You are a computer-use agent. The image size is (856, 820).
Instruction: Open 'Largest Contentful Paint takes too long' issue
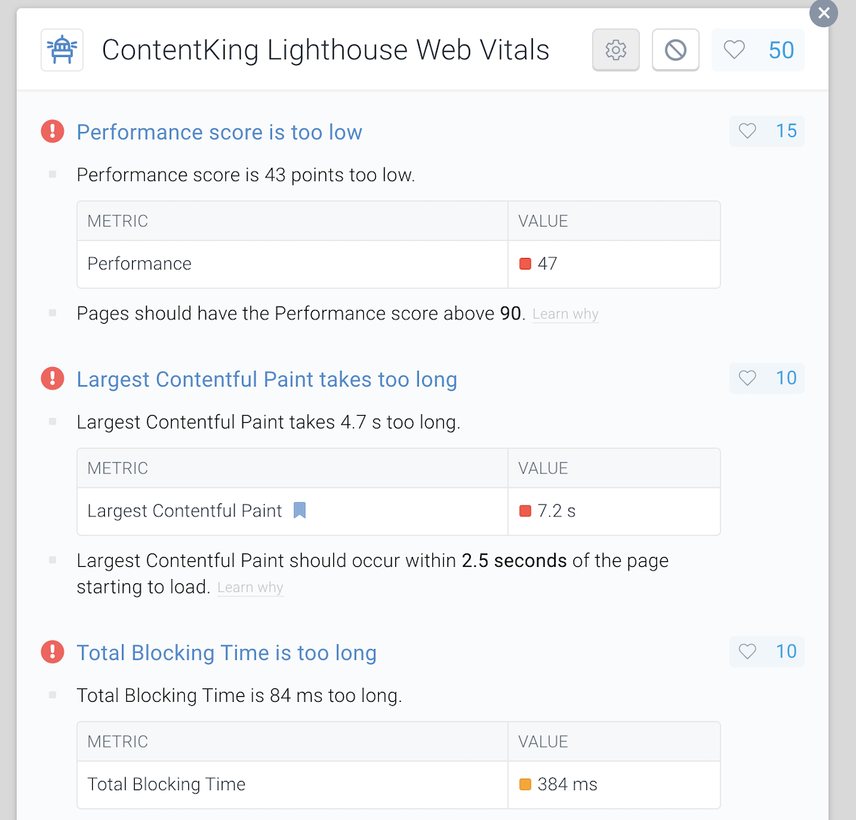[x=266, y=379]
